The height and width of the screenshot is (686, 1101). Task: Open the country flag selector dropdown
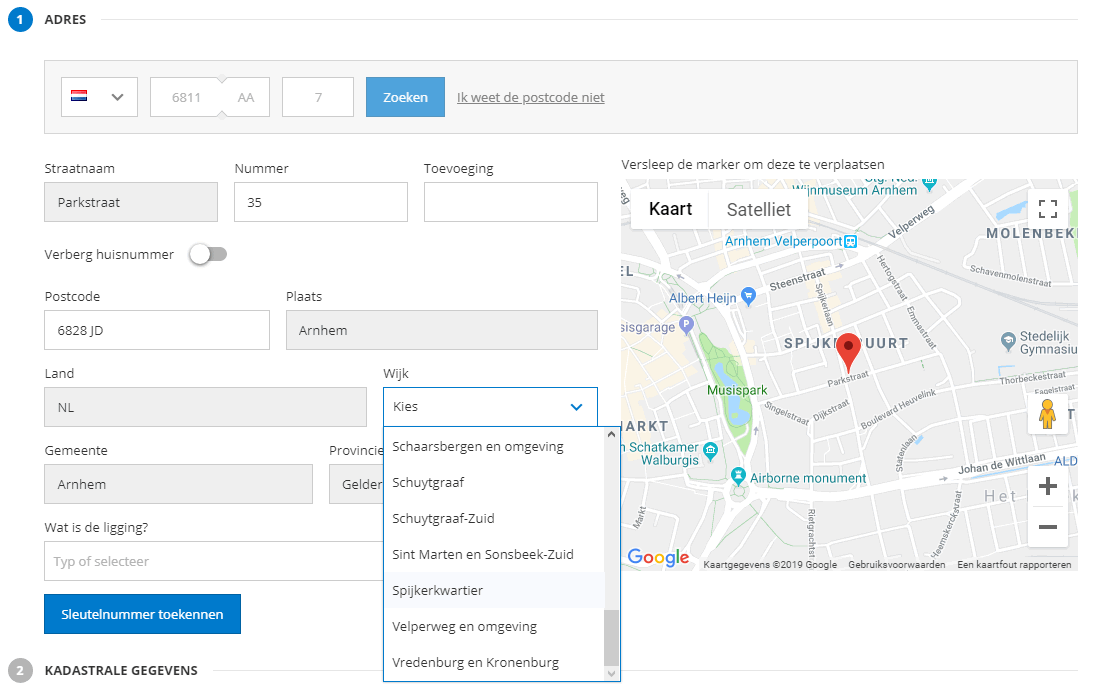[x=99, y=97]
